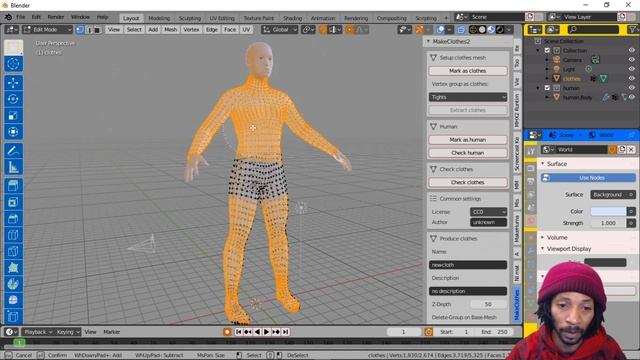Screen dimensions: 640x360
Task: Select the Rotate tool
Action: (13, 99)
